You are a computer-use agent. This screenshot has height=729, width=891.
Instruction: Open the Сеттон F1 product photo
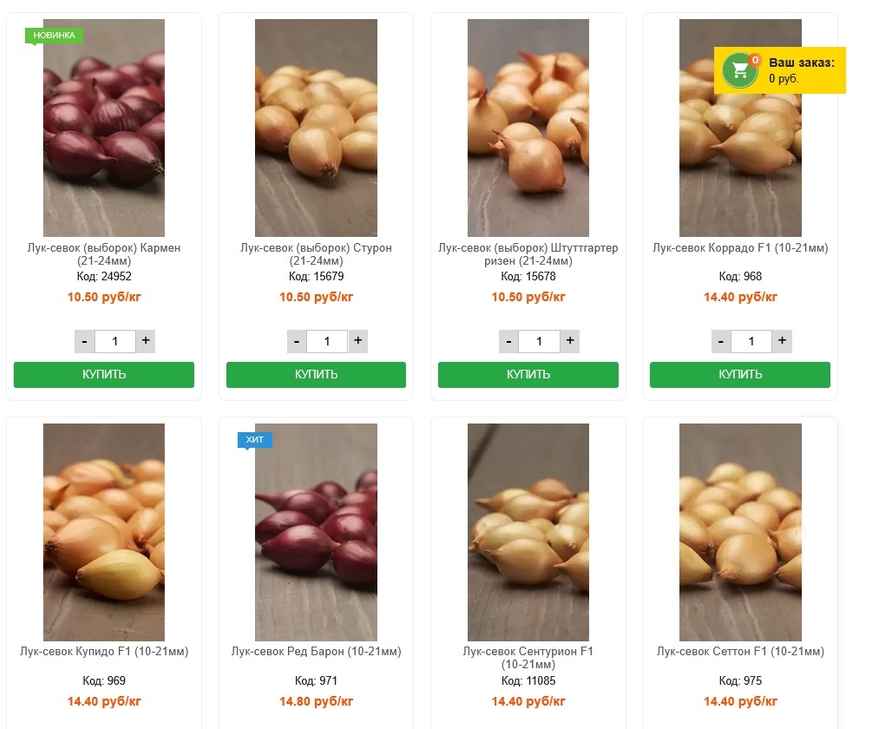740,532
